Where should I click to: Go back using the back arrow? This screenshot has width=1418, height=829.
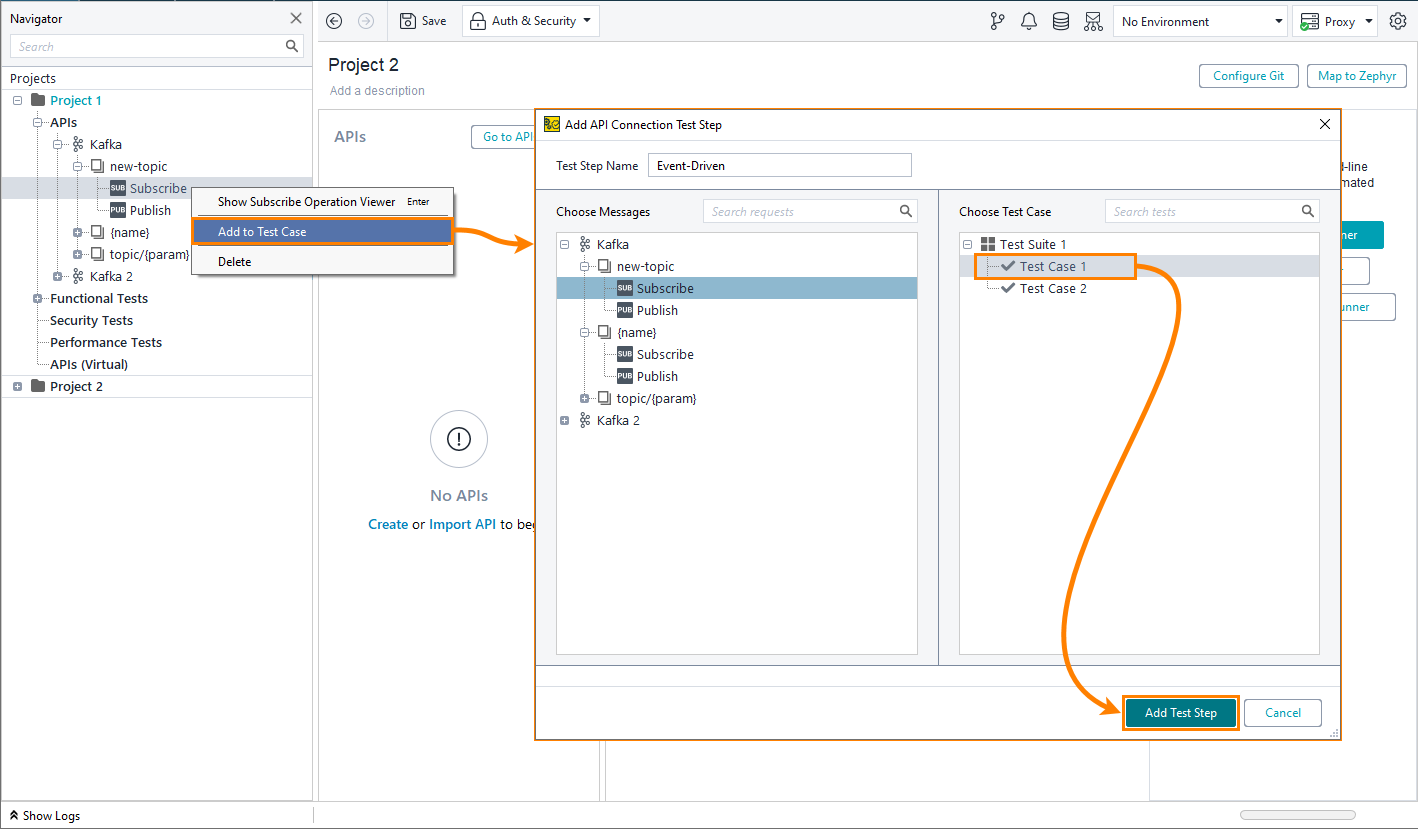[333, 20]
